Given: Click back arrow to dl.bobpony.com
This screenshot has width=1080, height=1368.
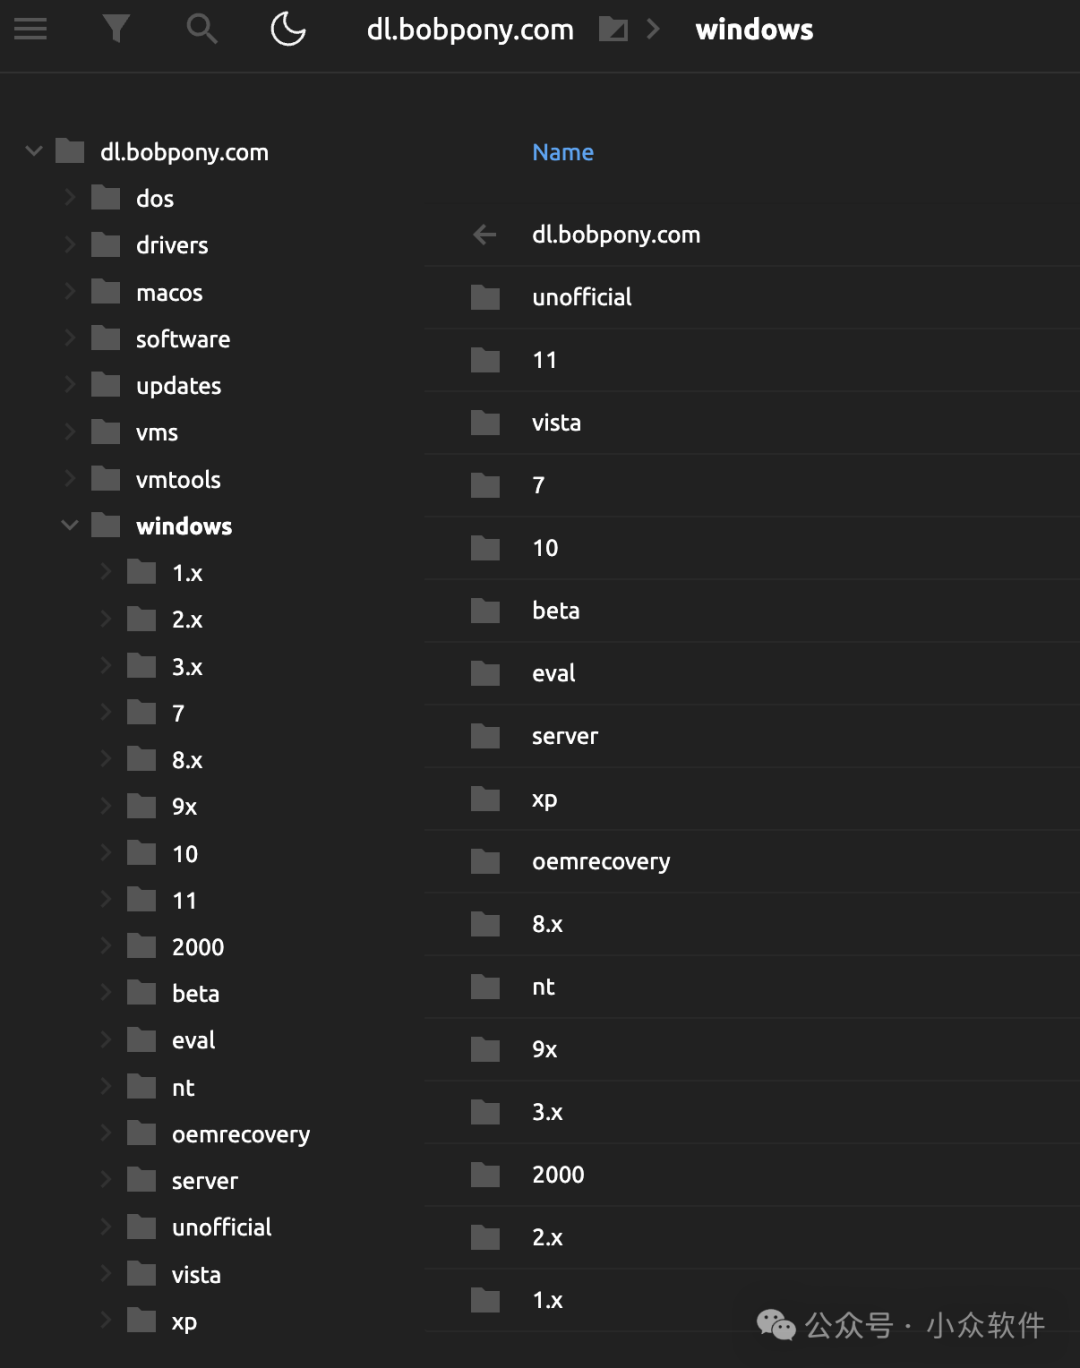Looking at the screenshot, I should 485,235.
